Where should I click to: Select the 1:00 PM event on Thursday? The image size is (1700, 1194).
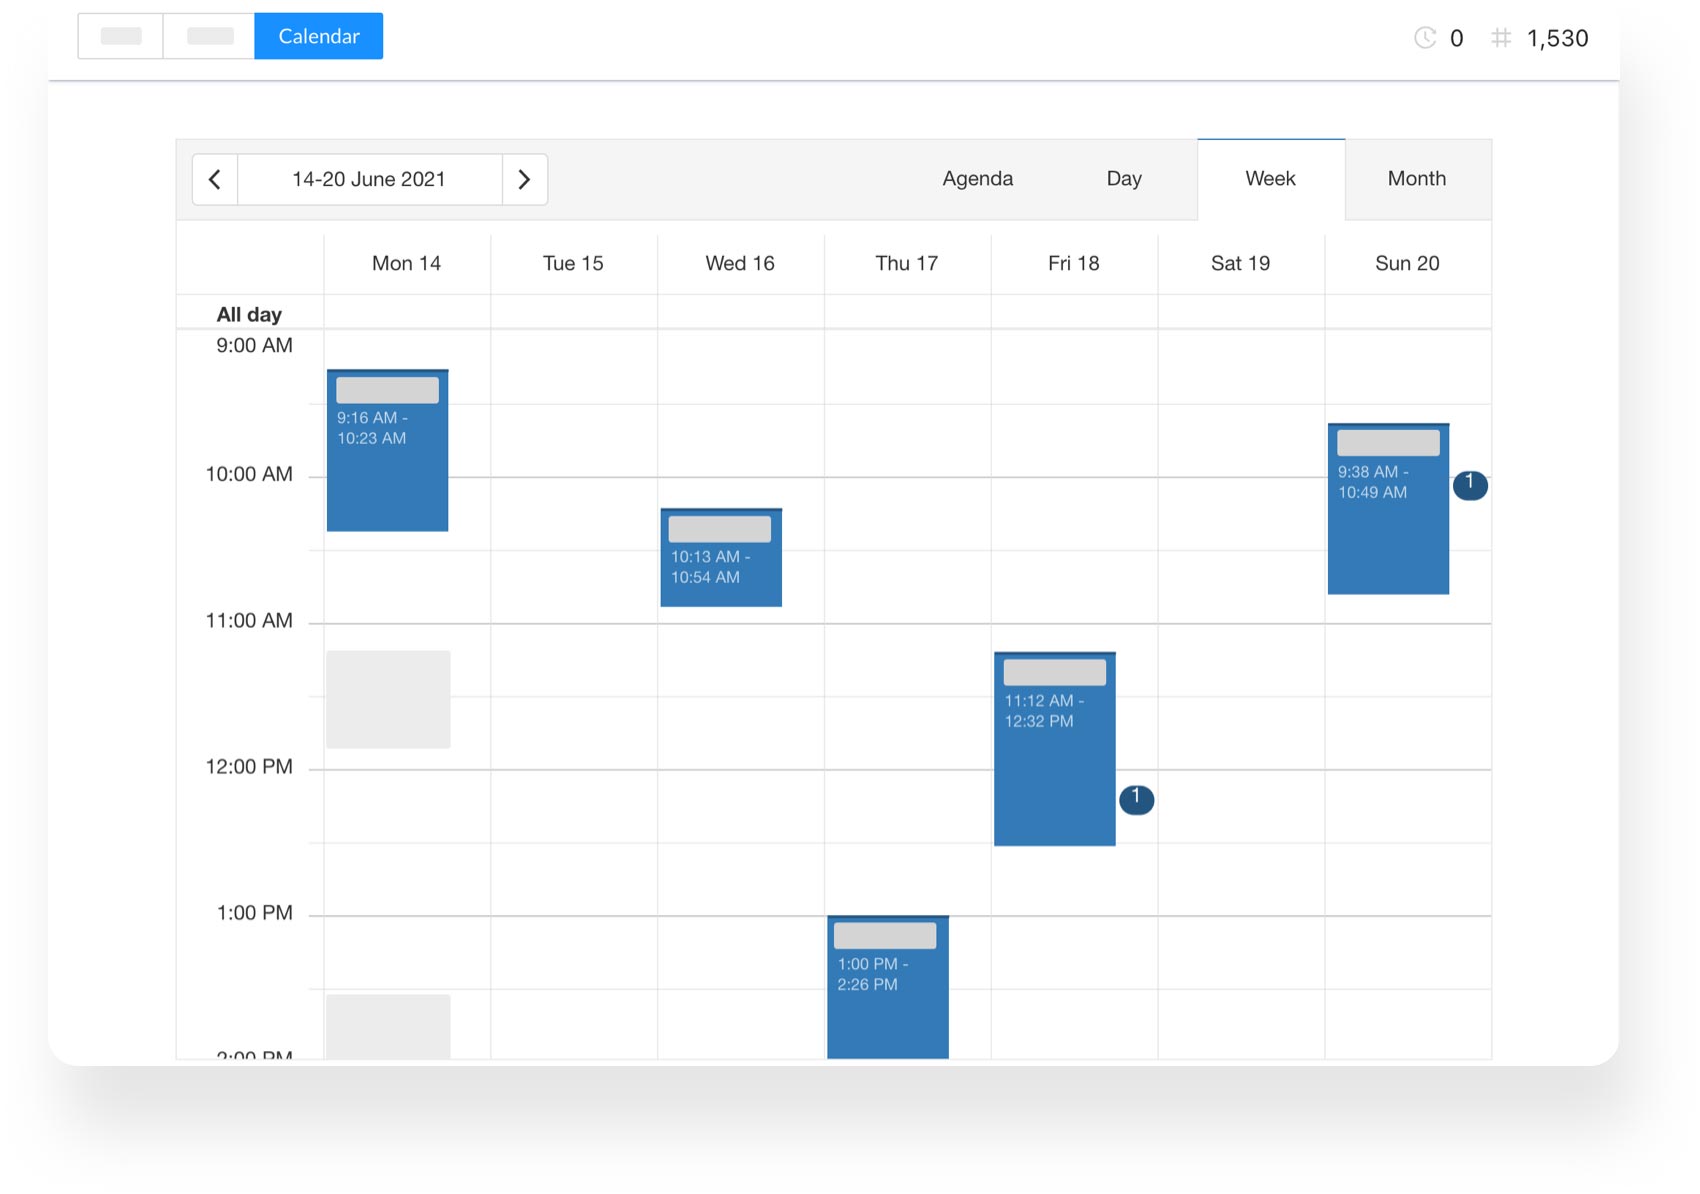[x=887, y=985]
